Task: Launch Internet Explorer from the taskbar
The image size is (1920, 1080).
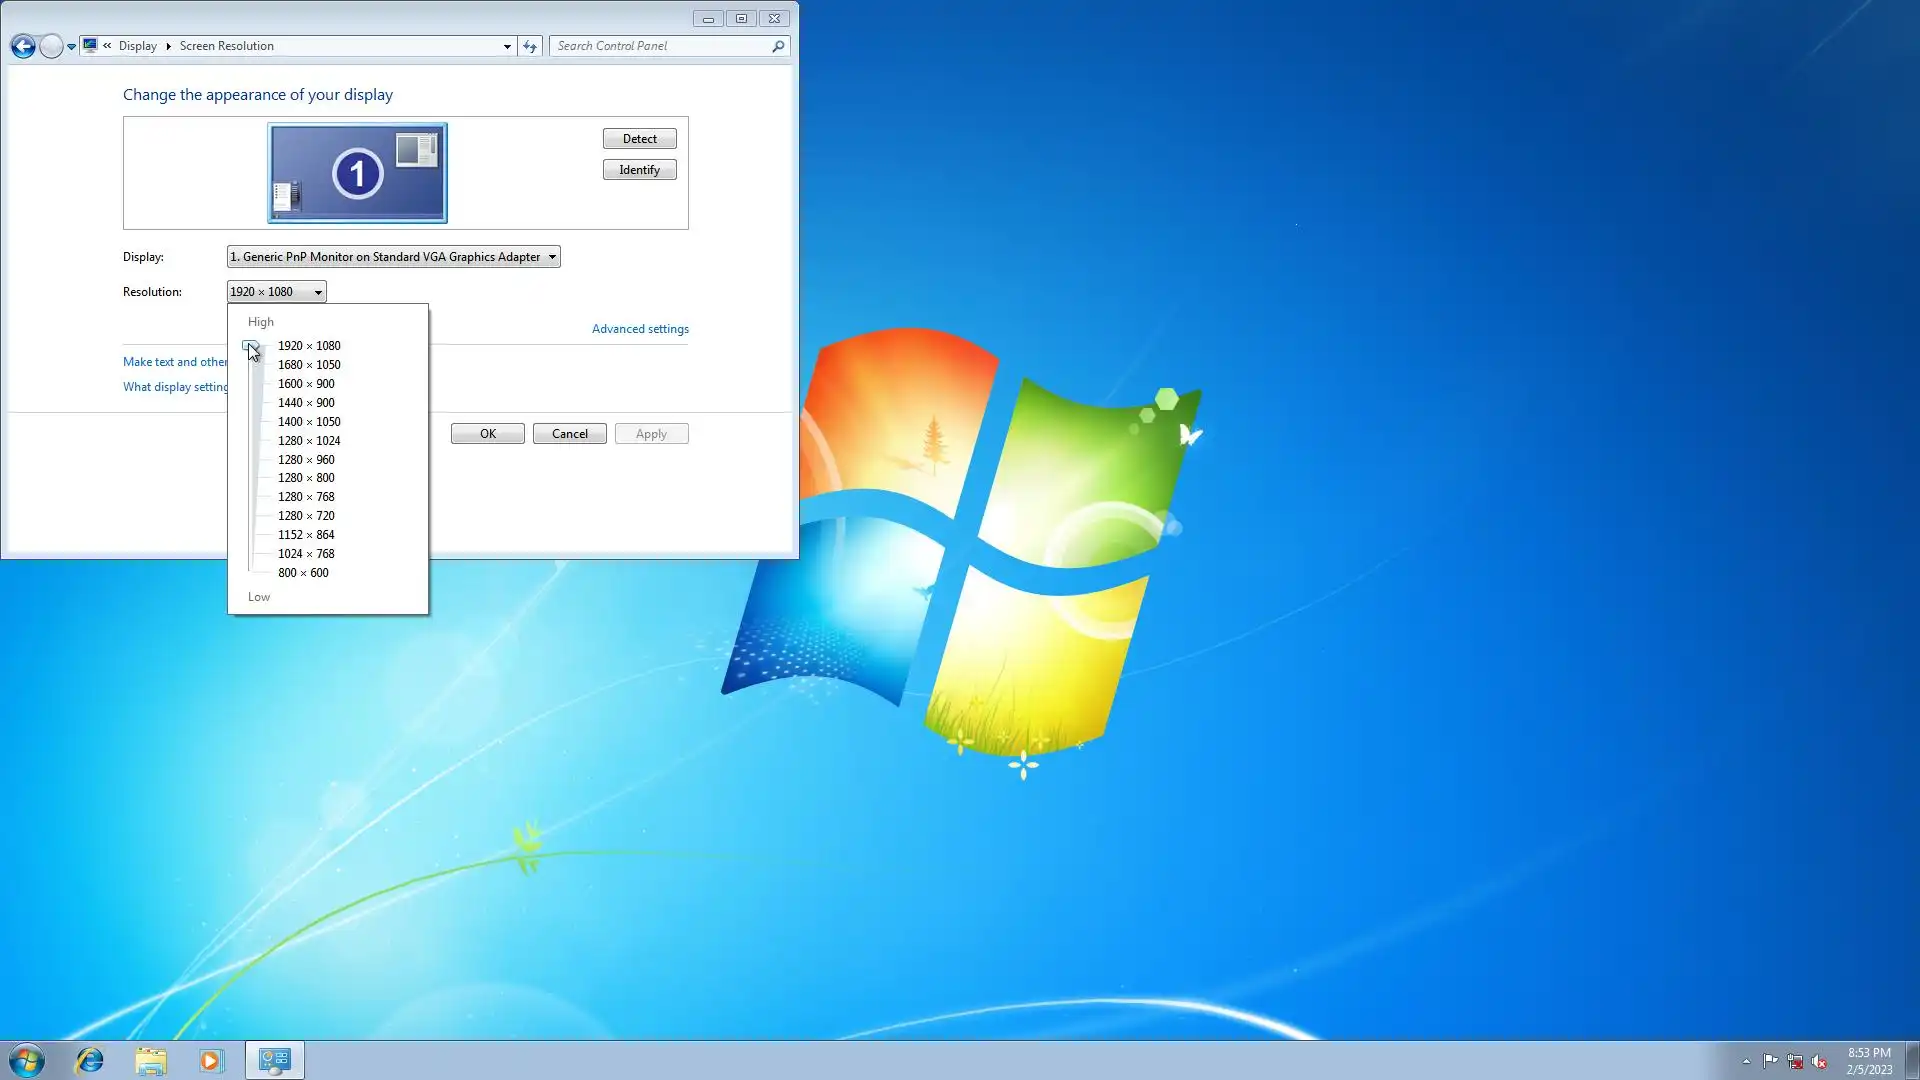Action: [90, 1060]
